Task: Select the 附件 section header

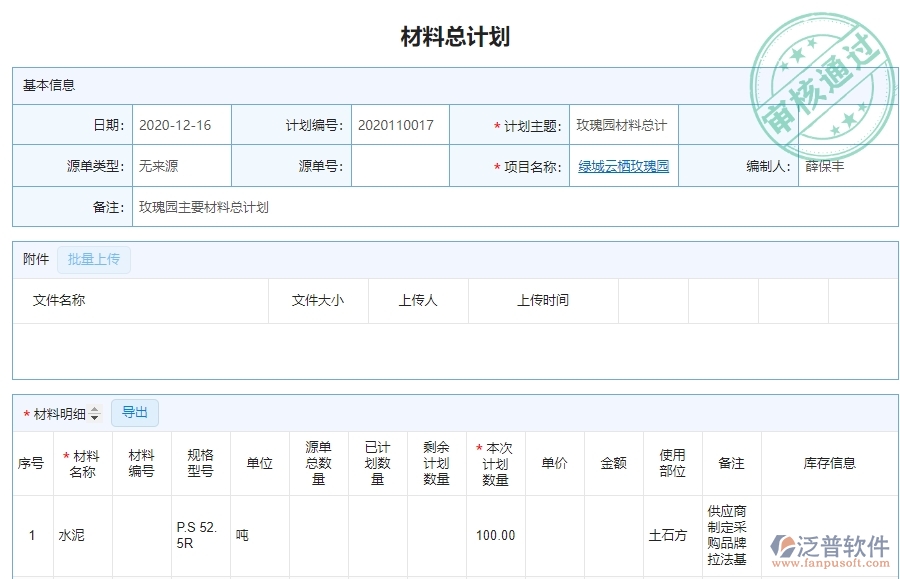Action: 33,258
